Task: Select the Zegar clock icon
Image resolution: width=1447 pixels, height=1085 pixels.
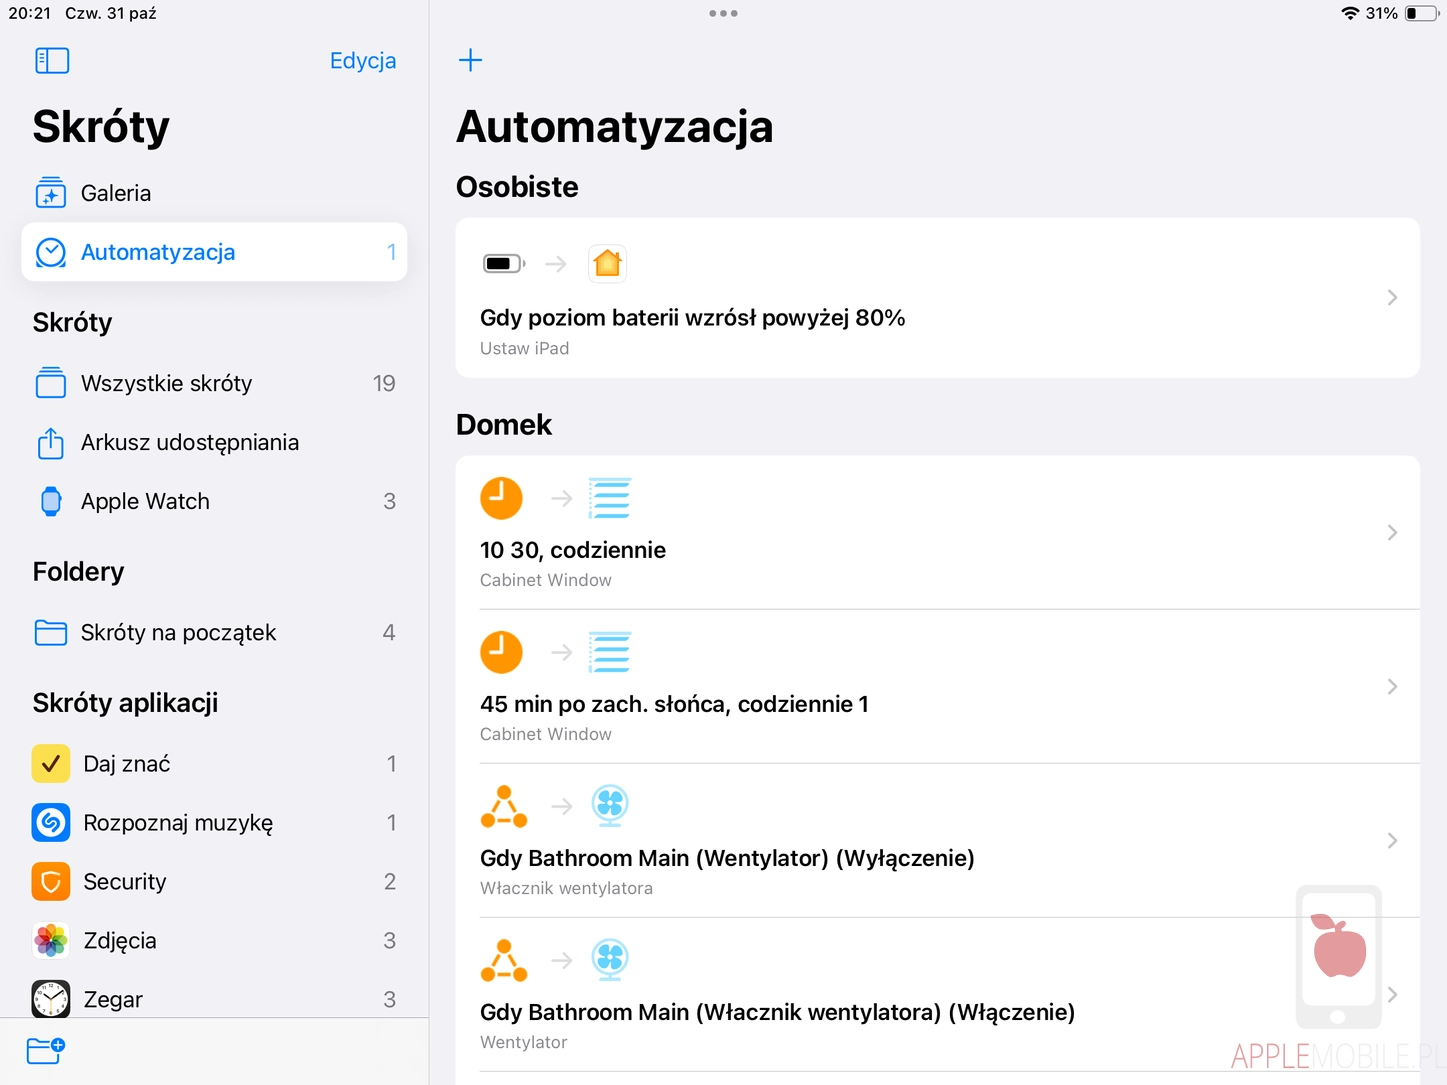Action: click(51, 999)
